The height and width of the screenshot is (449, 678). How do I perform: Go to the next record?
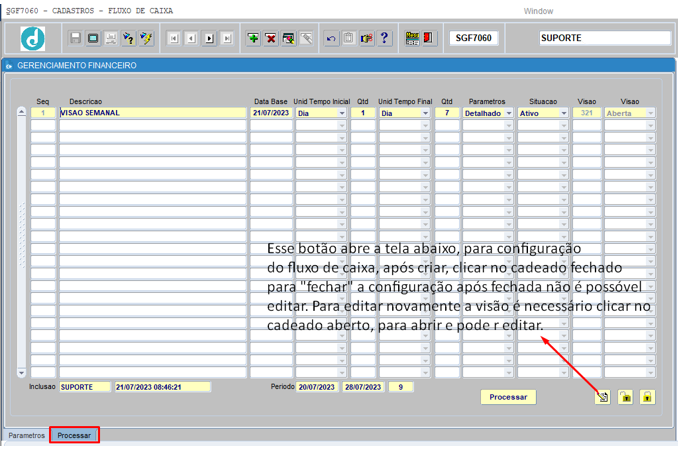coord(209,38)
